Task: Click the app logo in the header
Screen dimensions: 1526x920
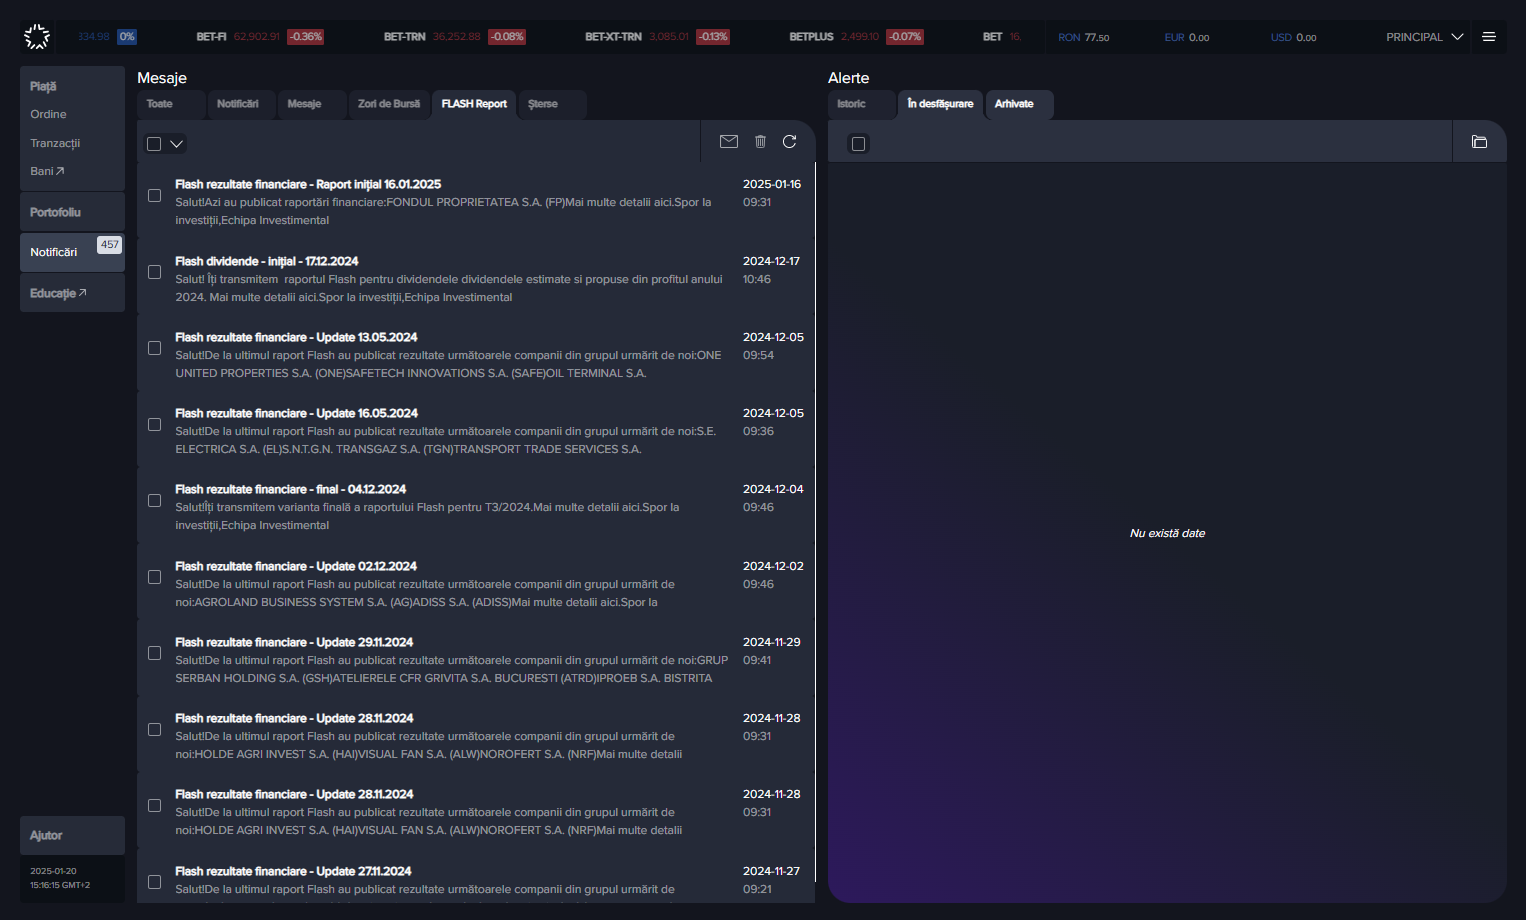Action: click(x=37, y=37)
